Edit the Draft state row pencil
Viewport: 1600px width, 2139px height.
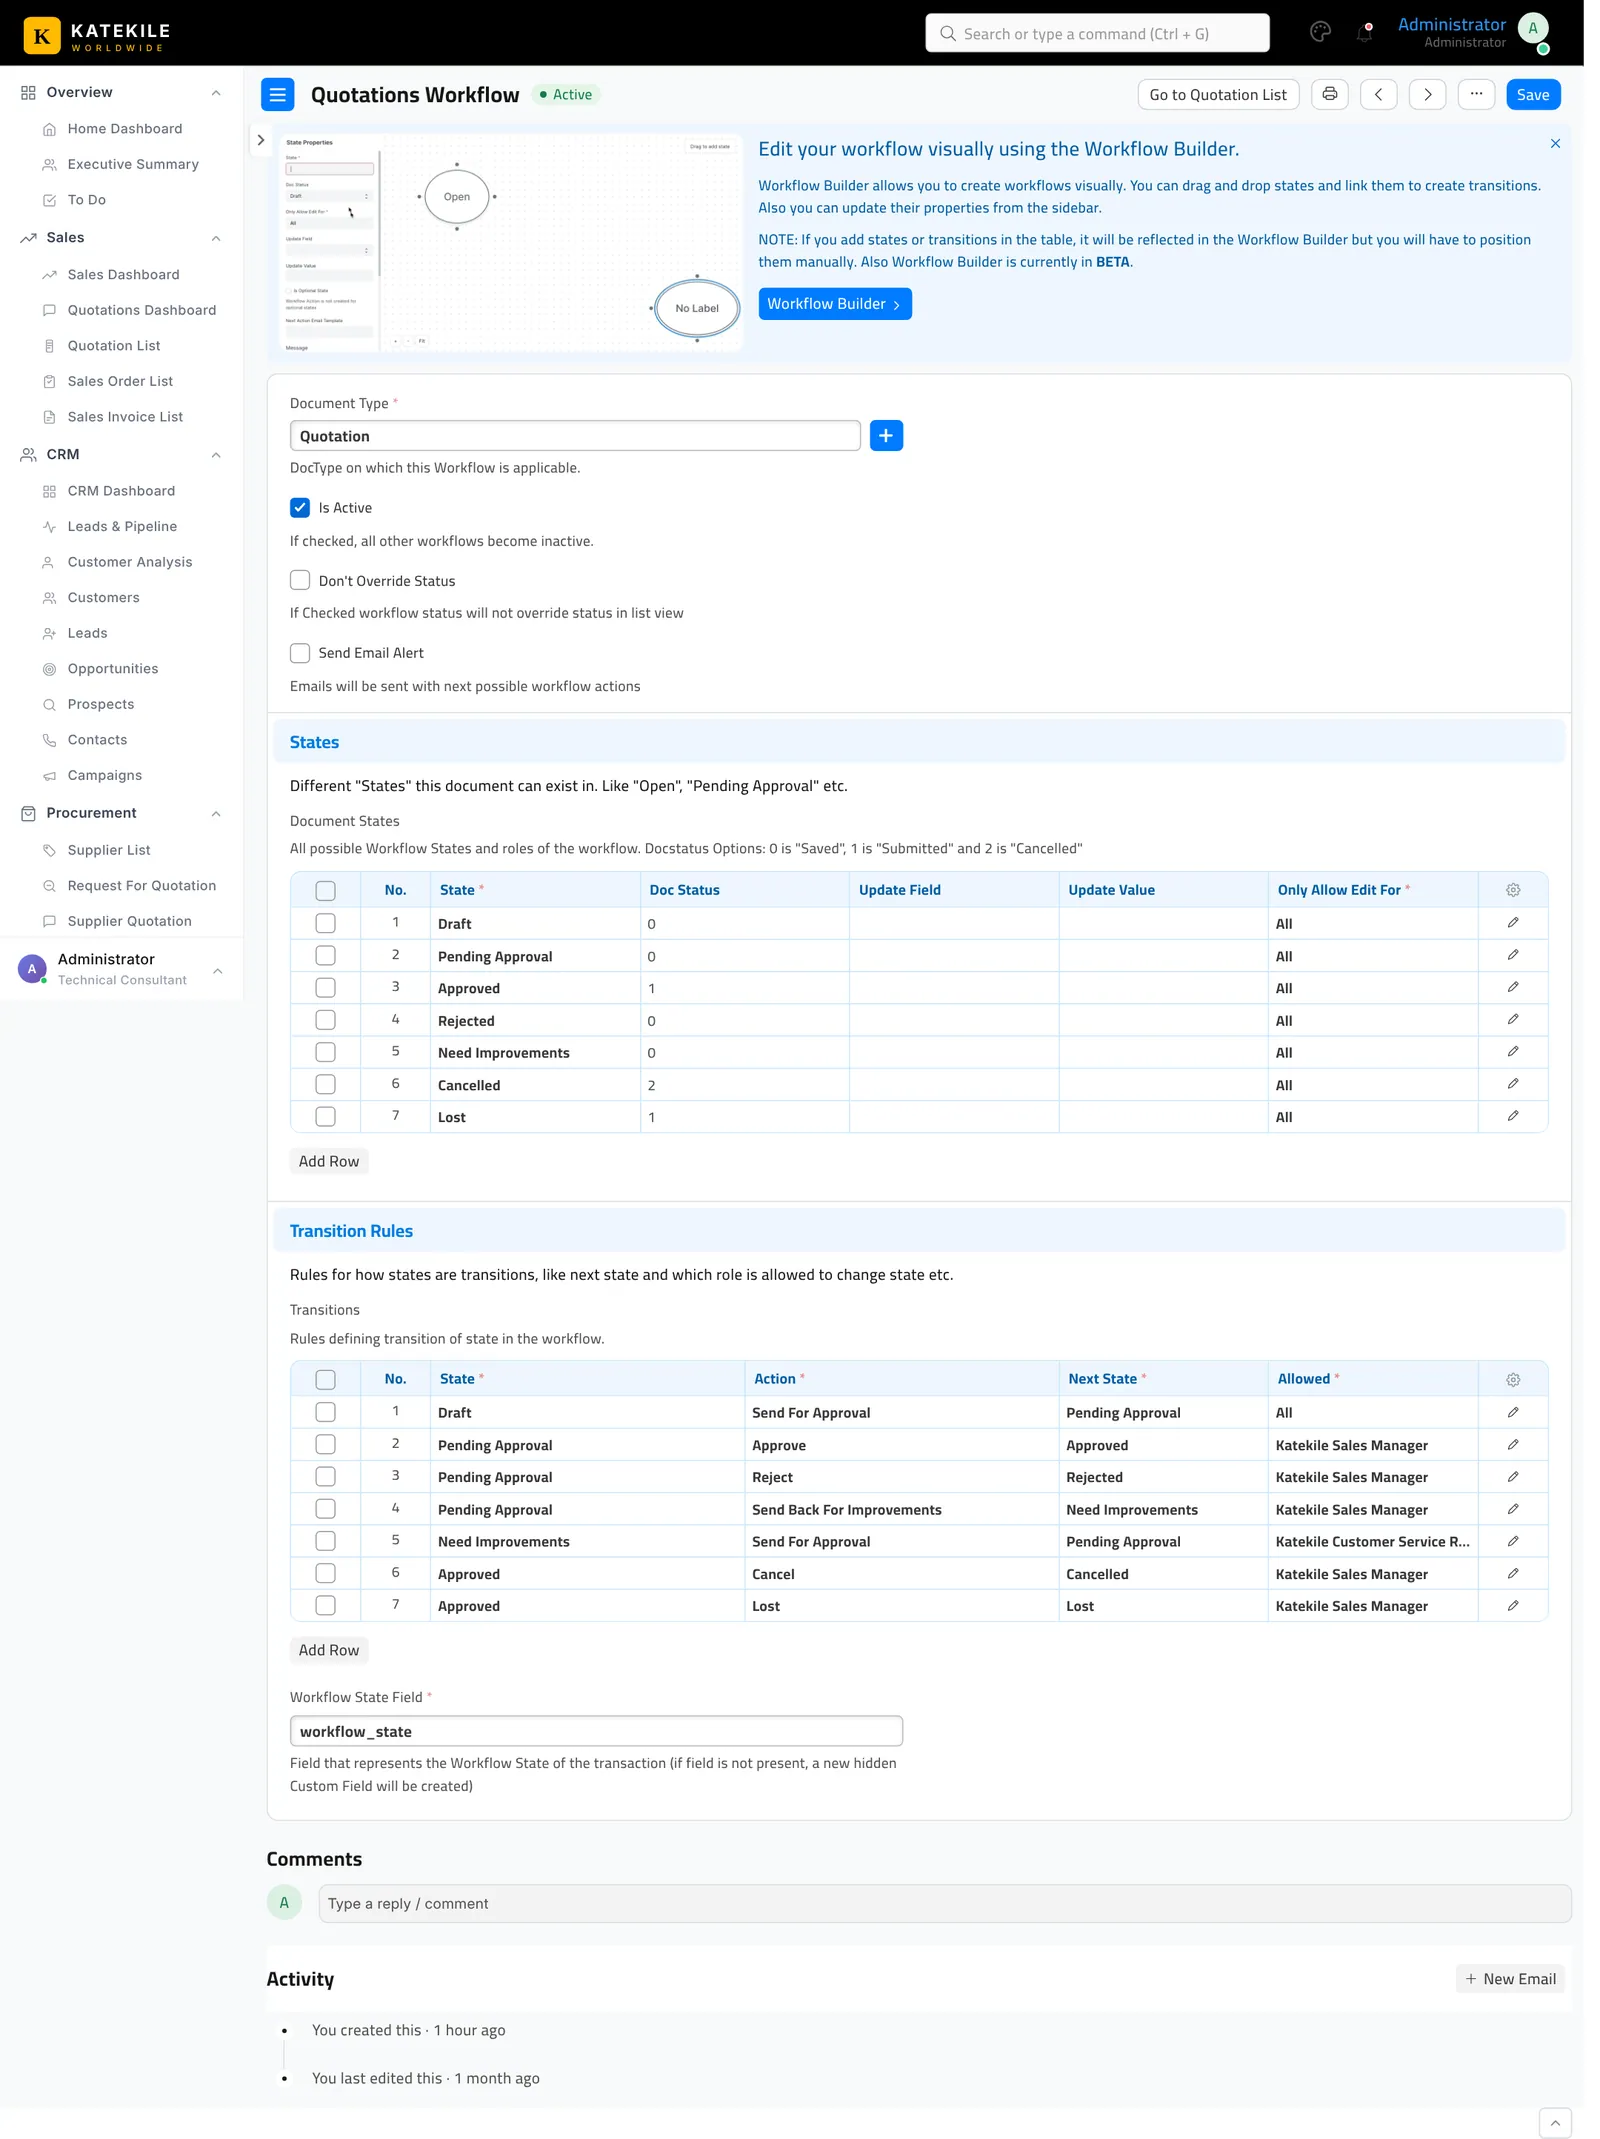click(1513, 923)
